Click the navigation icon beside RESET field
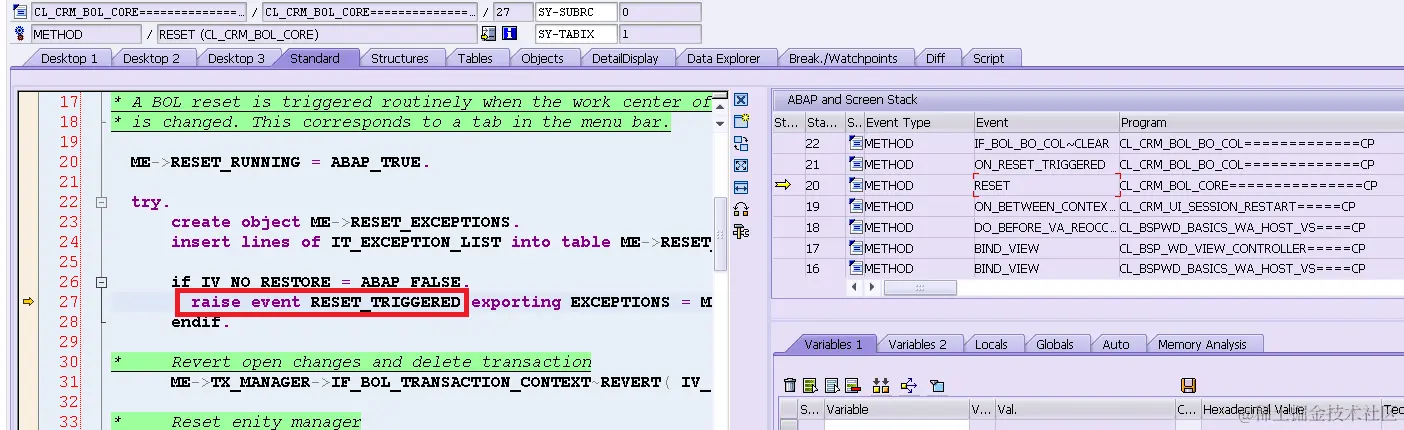The height and width of the screenshot is (430, 1404). [x=488, y=34]
